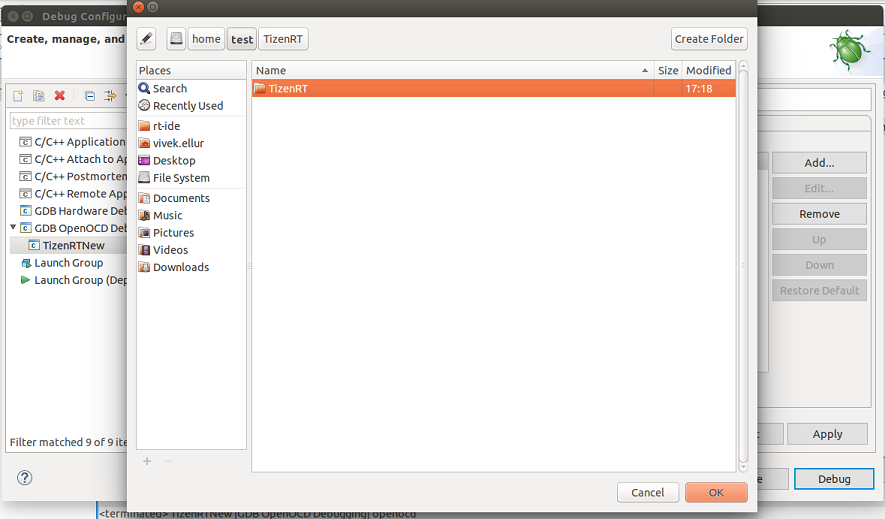The height and width of the screenshot is (519, 885).
Task: Sort files by the Name column header
Action: point(450,70)
